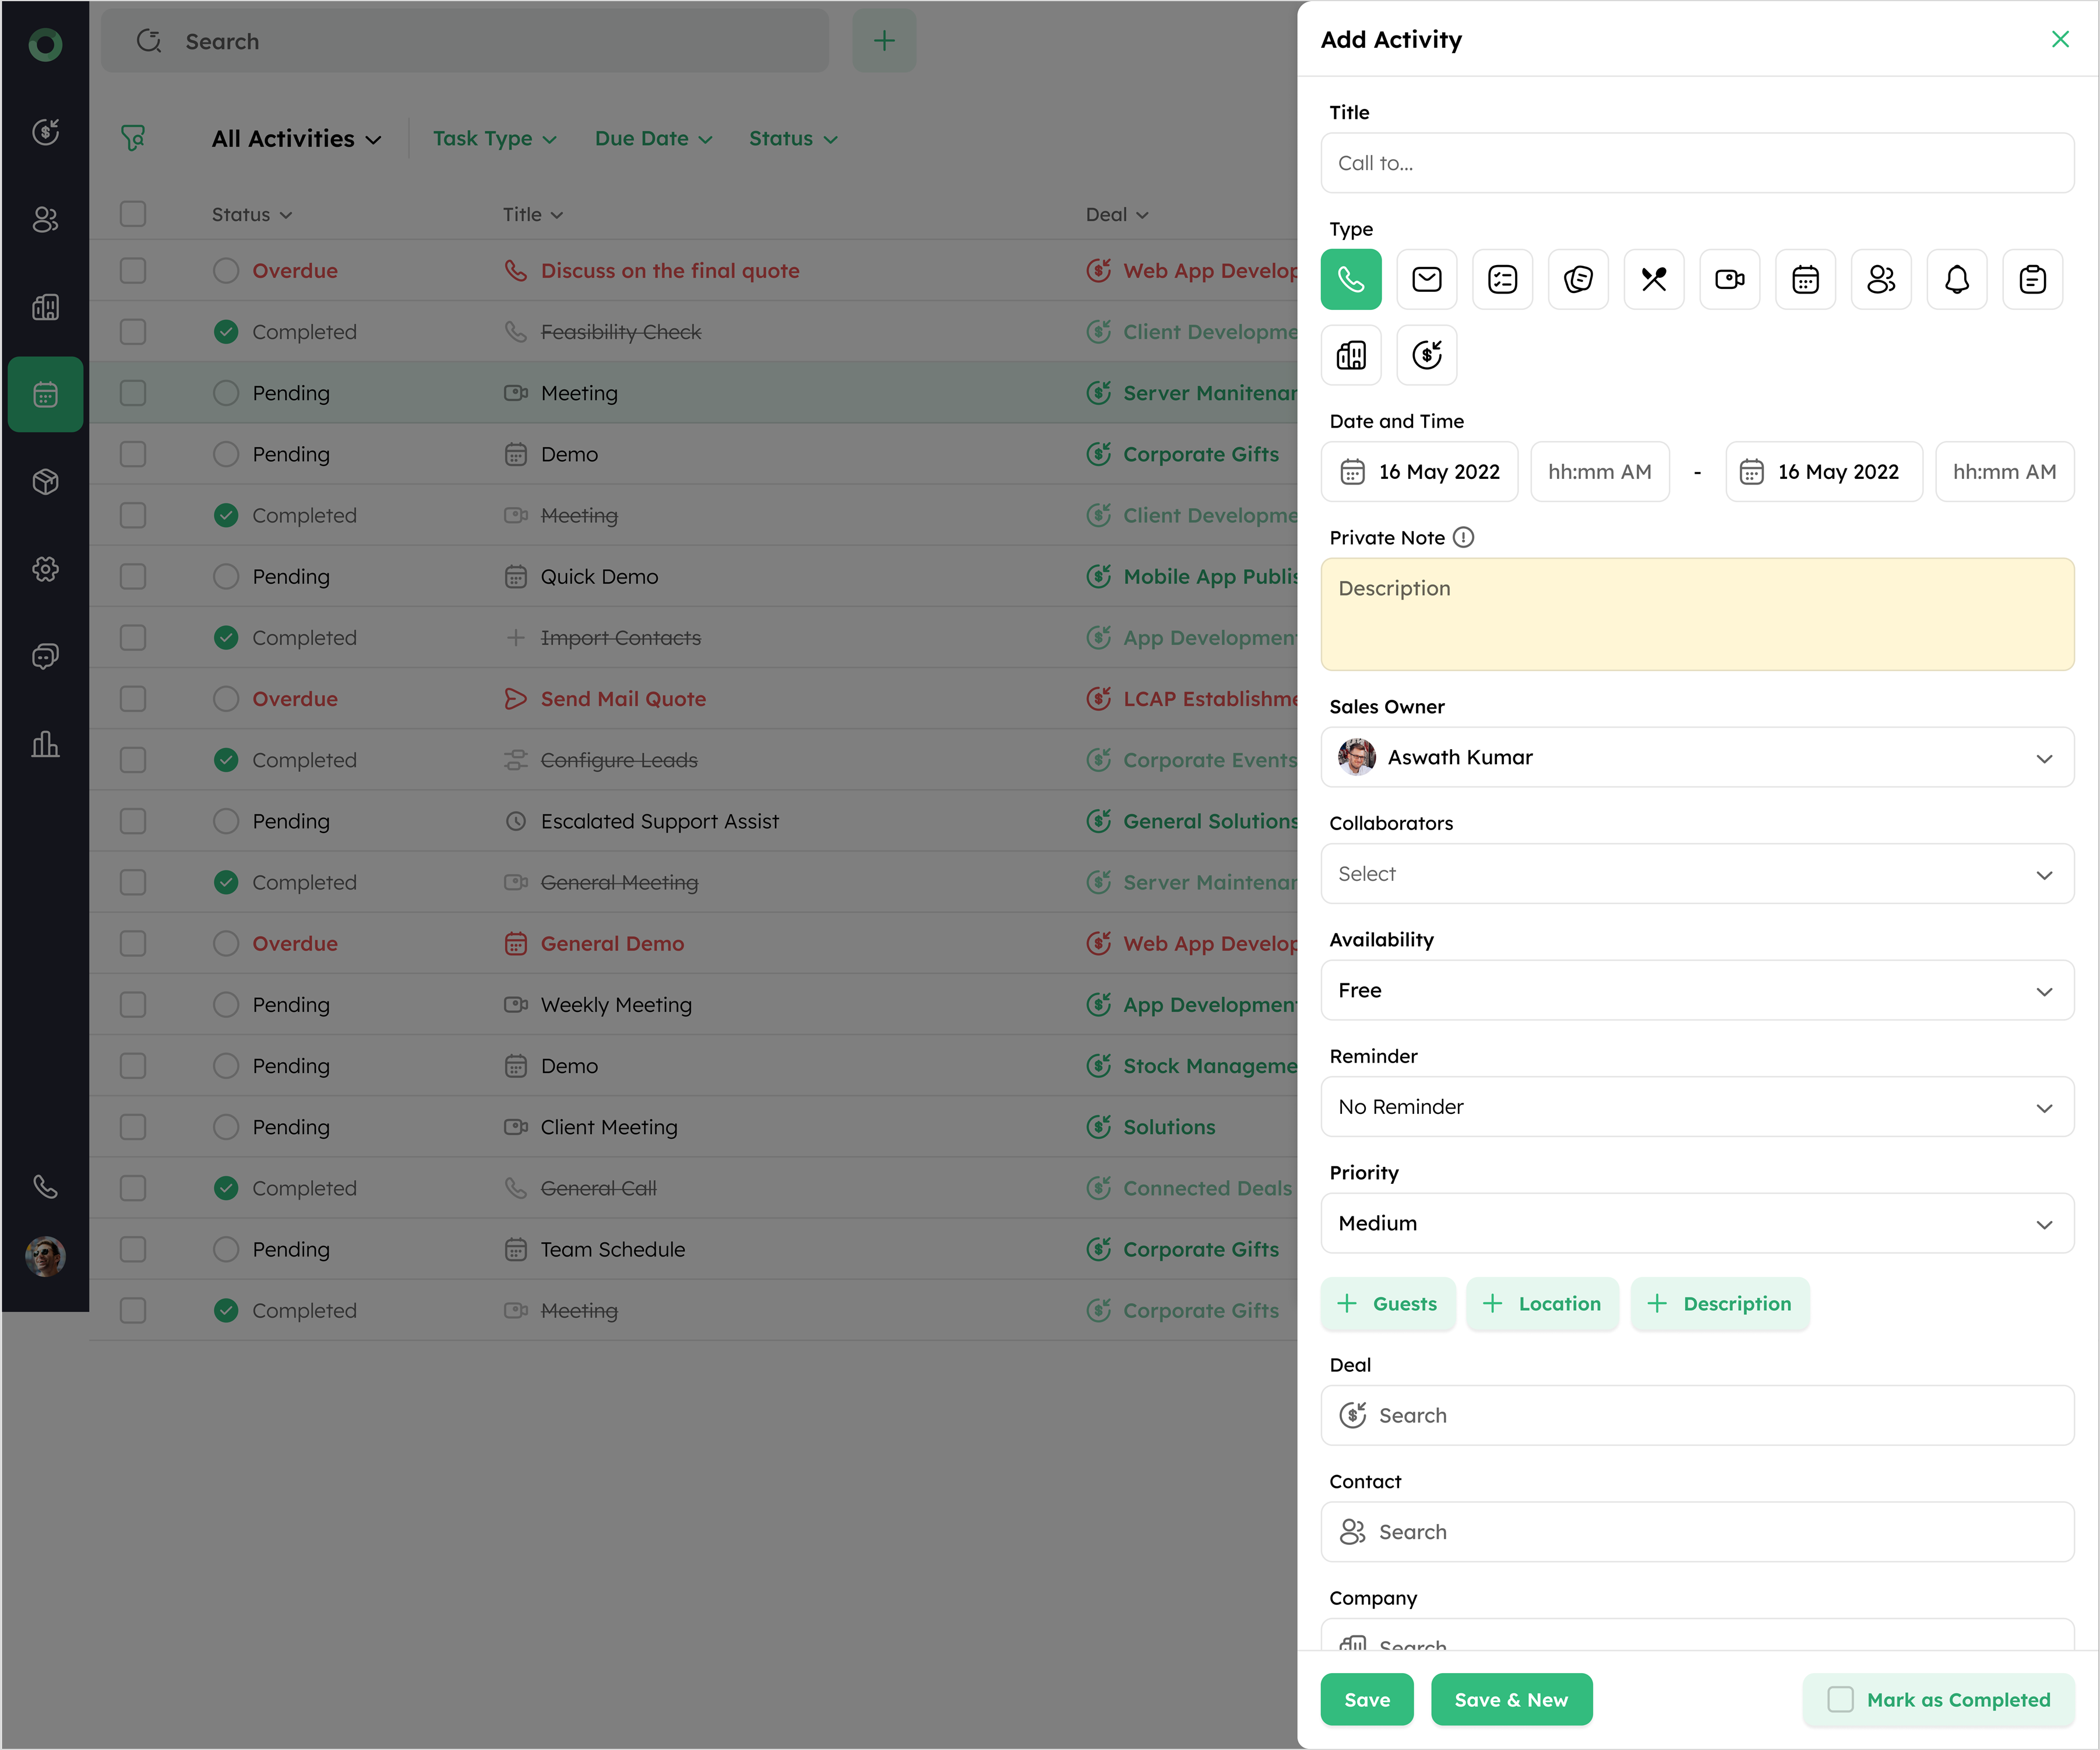This screenshot has width=2100, height=1750.
Task: Open the Due Date filter menu
Action: pos(653,139)
